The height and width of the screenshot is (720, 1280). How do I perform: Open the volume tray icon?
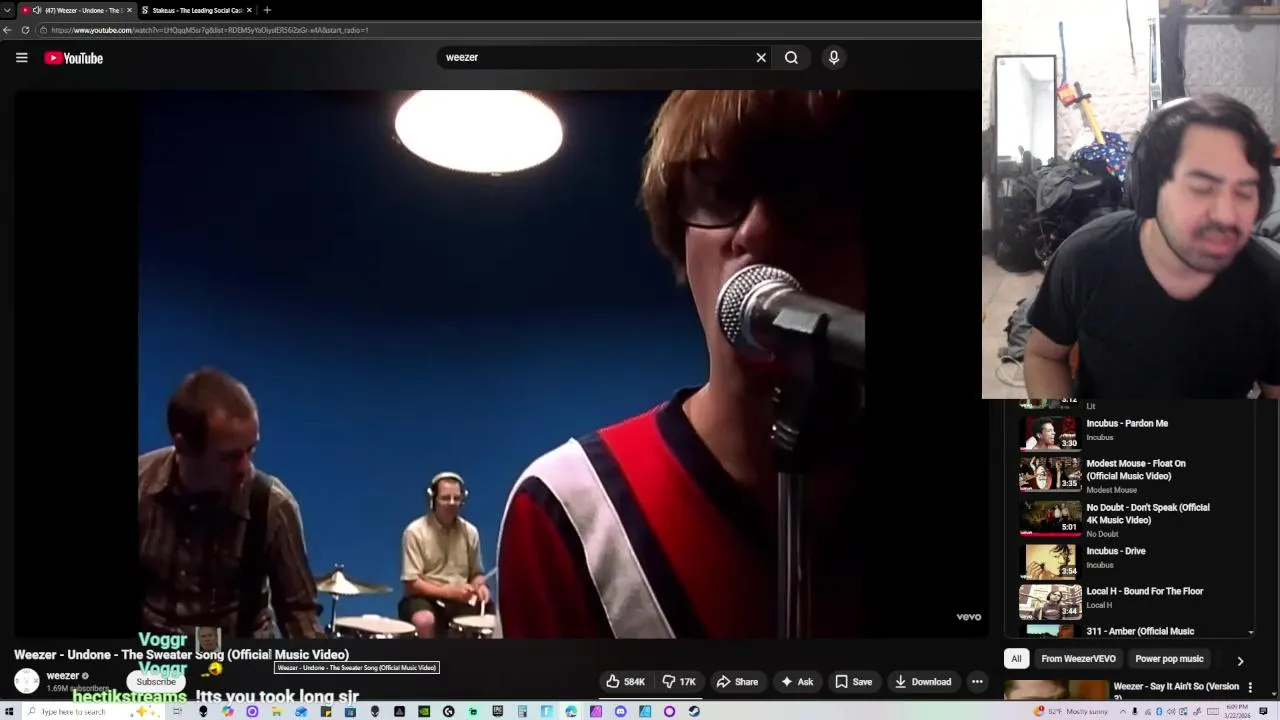point(1171,711)
